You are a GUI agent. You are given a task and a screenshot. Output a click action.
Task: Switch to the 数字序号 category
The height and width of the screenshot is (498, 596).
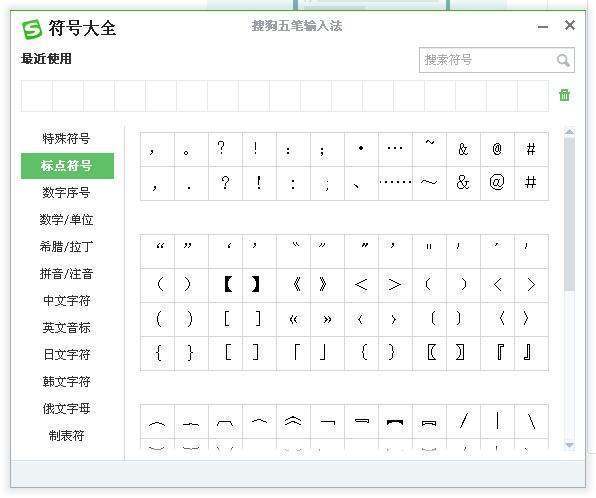click(66, 192)
